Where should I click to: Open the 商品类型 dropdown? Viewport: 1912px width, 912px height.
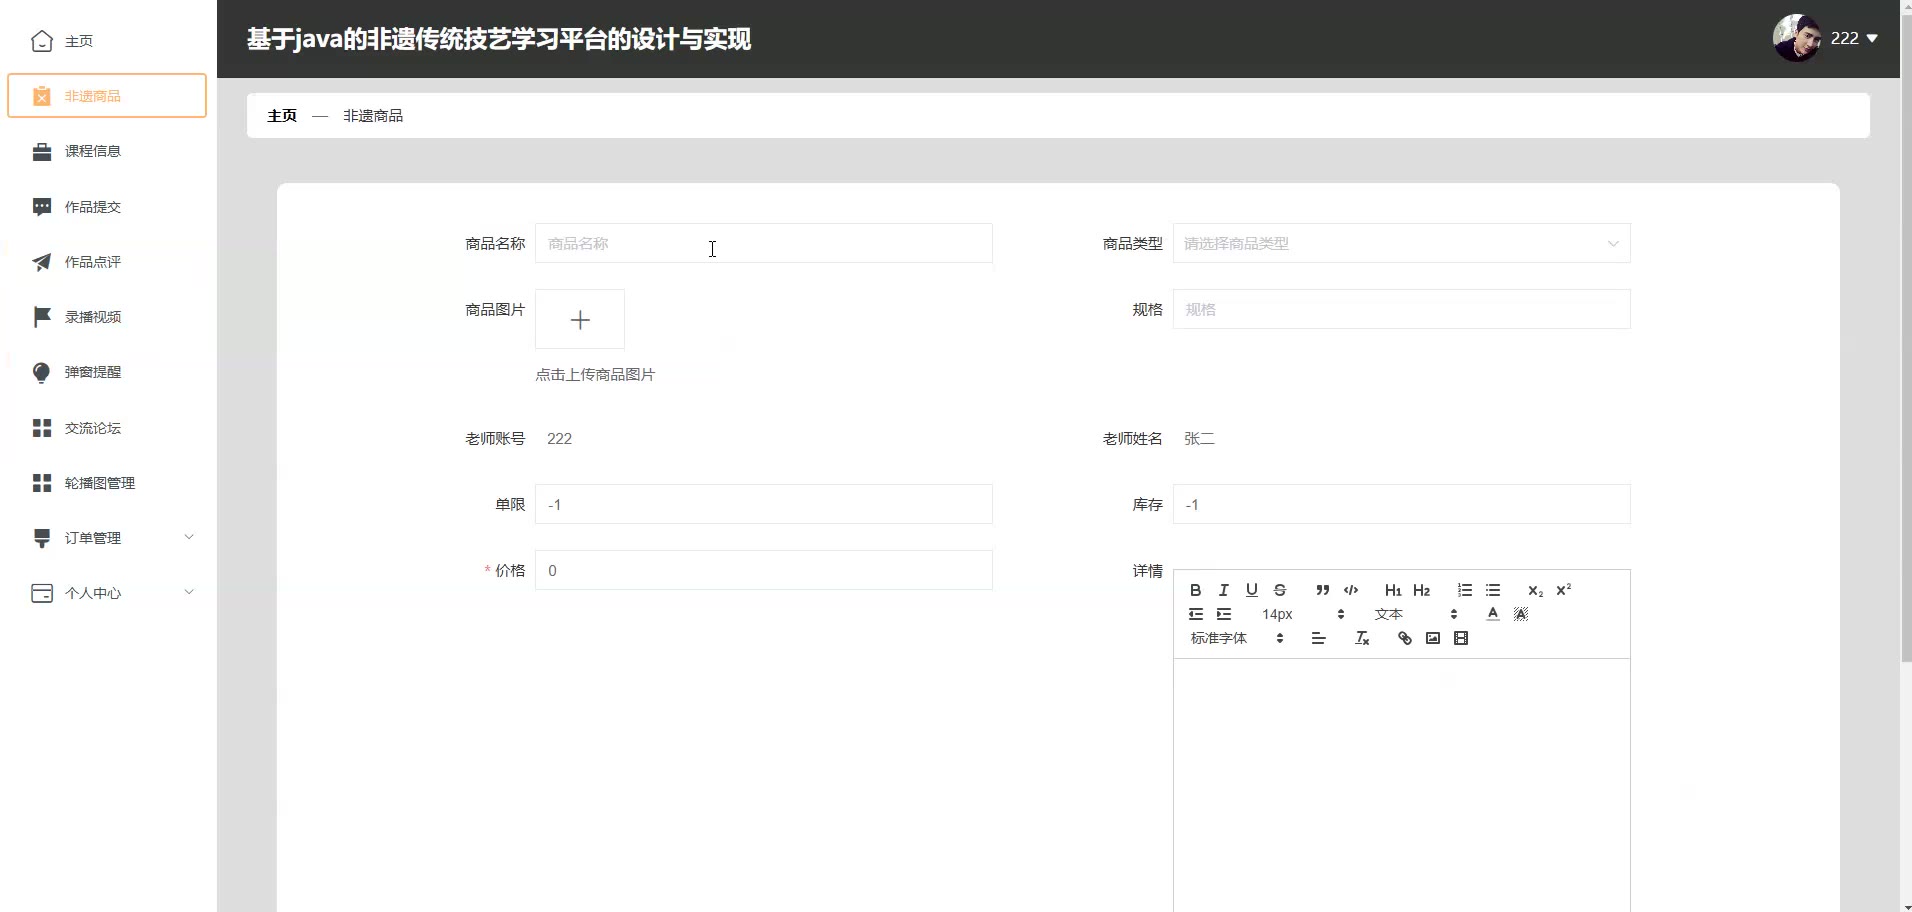[1400, 243]
